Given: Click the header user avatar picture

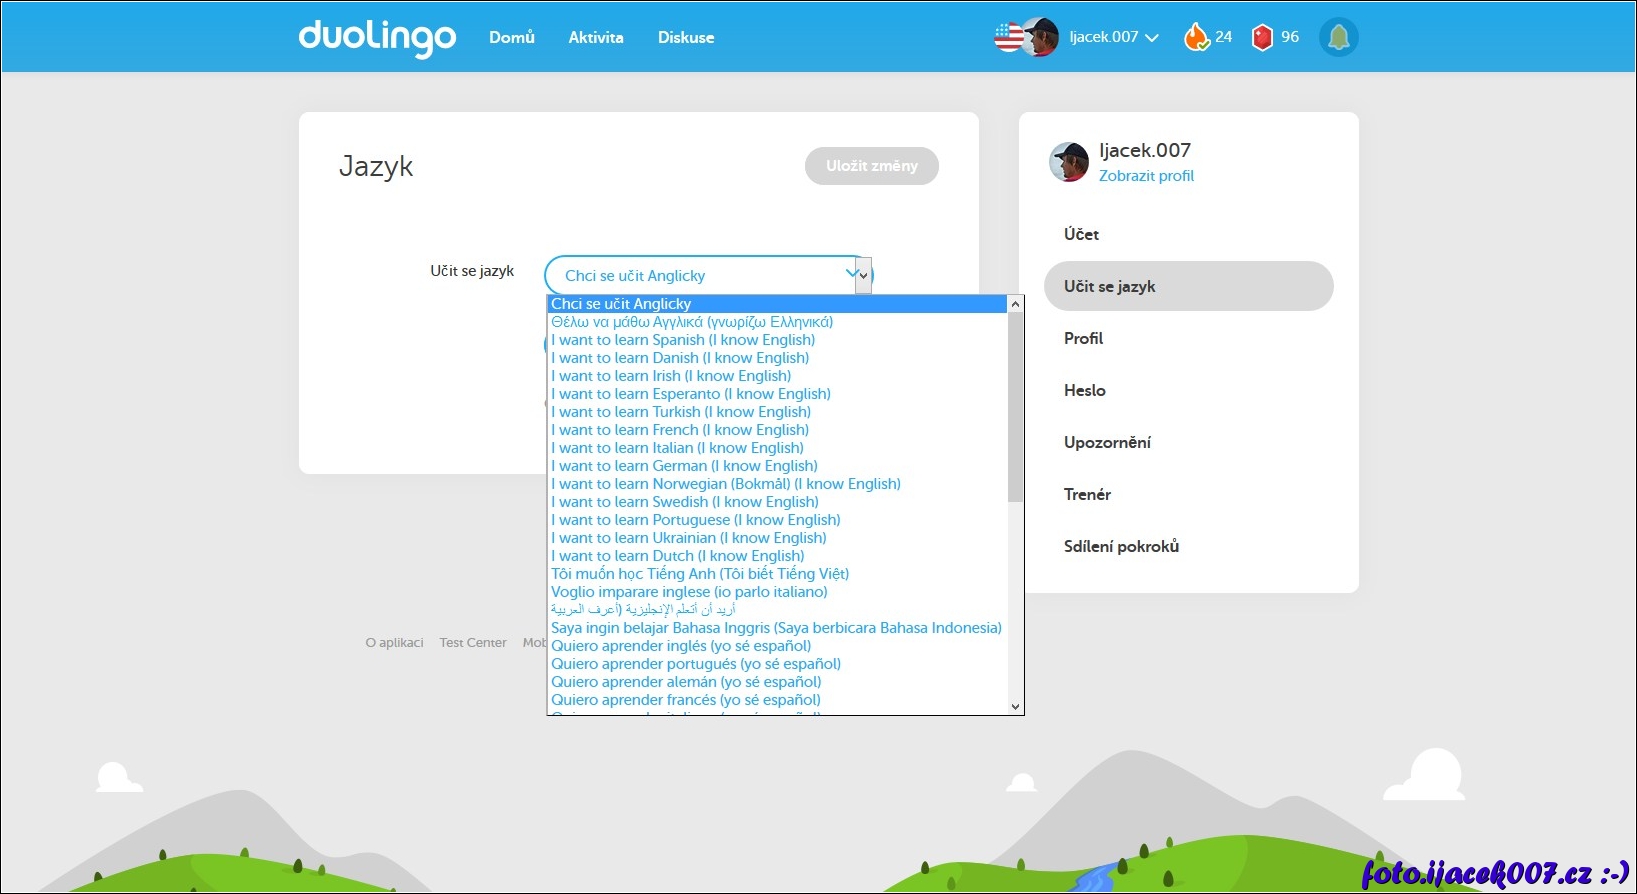Looking at the screenshot, I should tap(1041, 37).
